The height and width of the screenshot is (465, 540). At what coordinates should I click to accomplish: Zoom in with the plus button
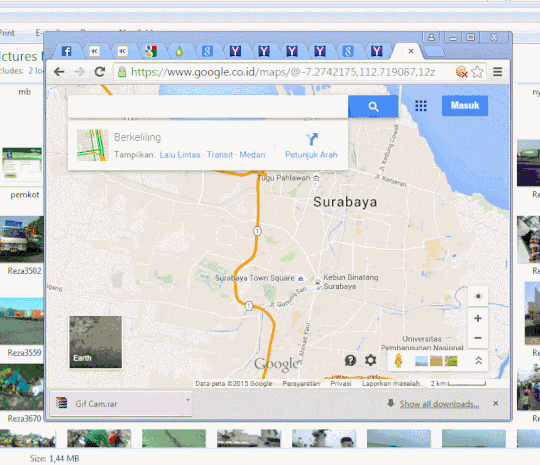(478, 318)
